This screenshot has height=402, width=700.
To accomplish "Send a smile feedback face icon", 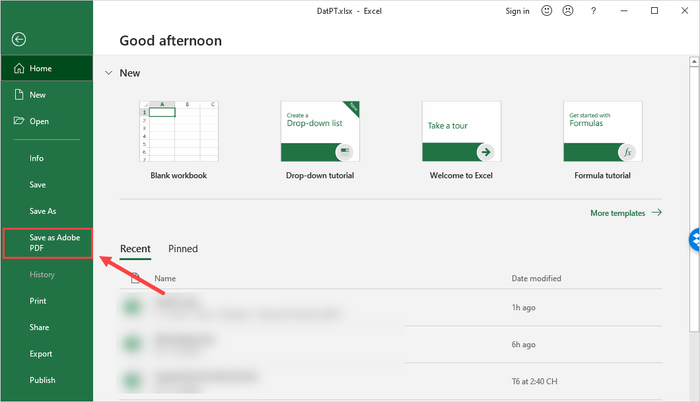I will pos(546,11).
